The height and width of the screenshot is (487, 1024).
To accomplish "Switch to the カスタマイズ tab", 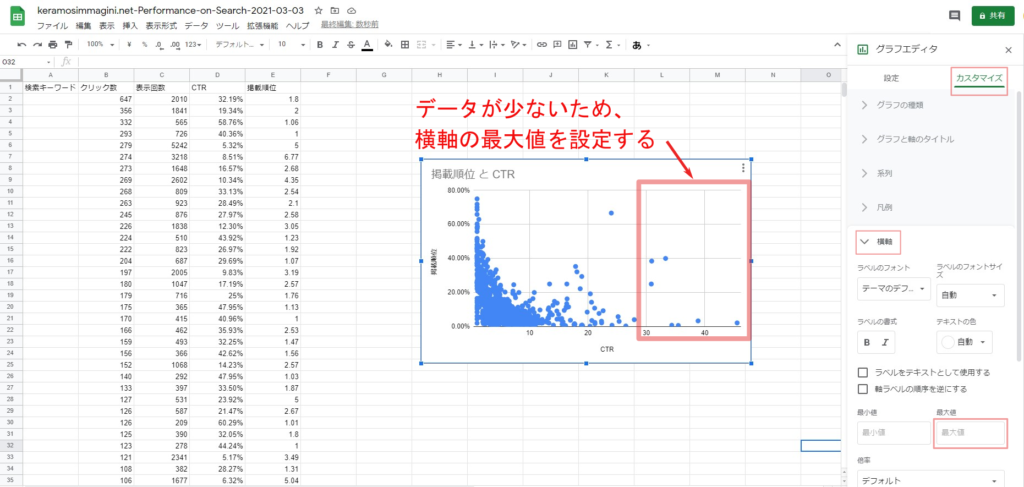I will point(978,78).
